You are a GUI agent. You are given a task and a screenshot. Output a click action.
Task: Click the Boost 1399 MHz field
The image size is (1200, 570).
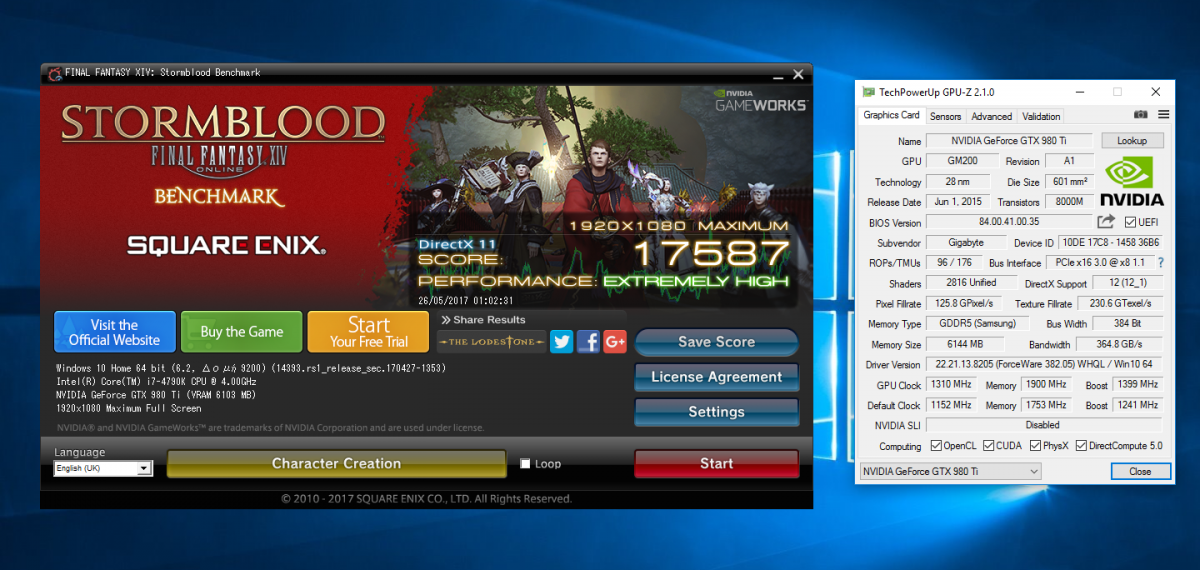click(1138, 385)
